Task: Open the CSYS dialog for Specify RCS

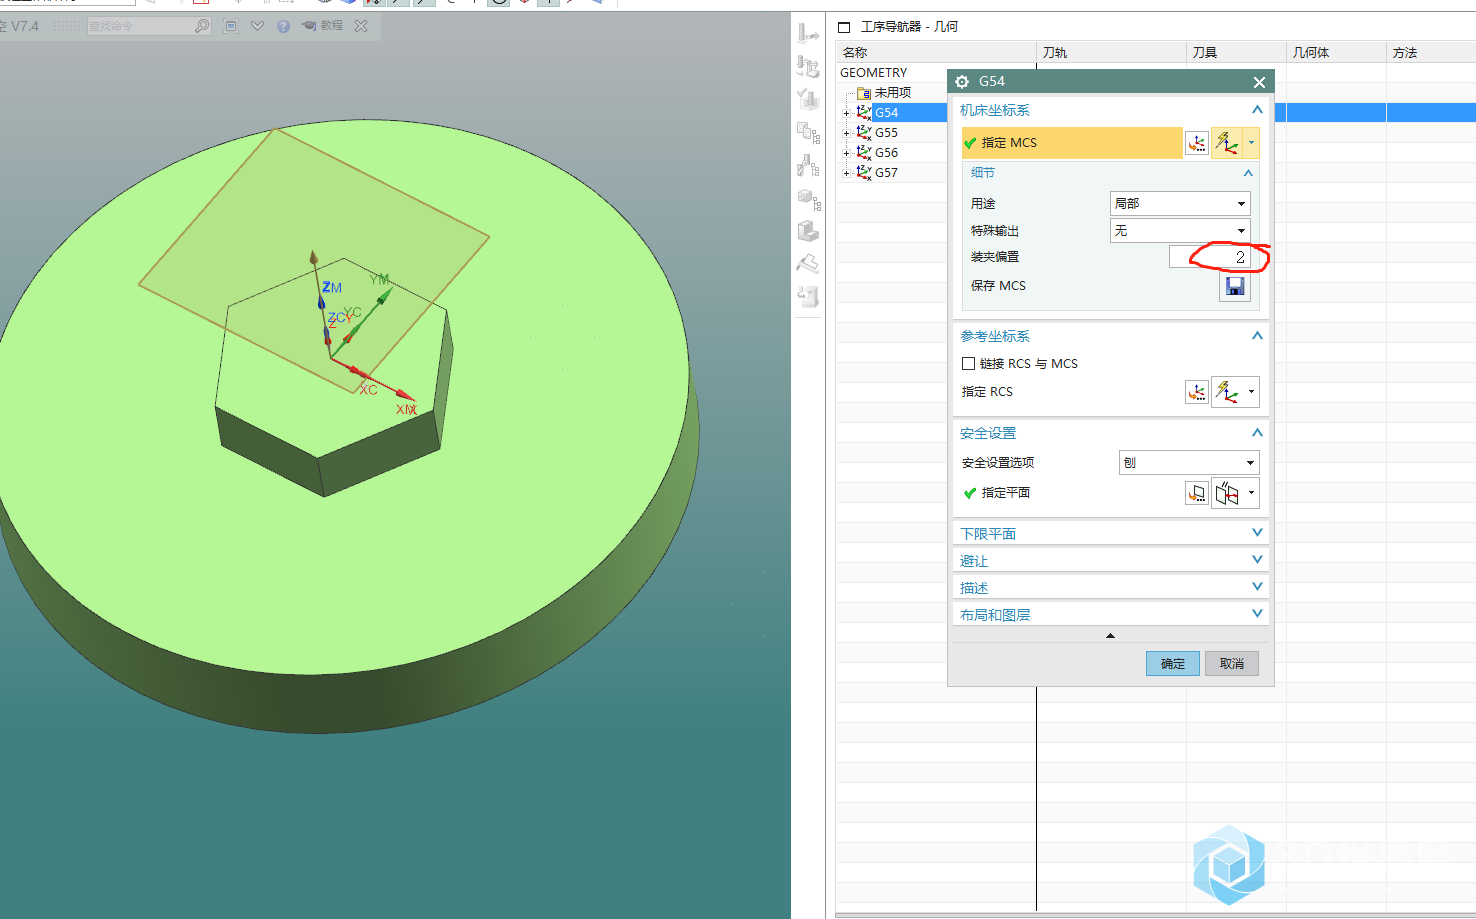Action: (x=1197, y=392)
